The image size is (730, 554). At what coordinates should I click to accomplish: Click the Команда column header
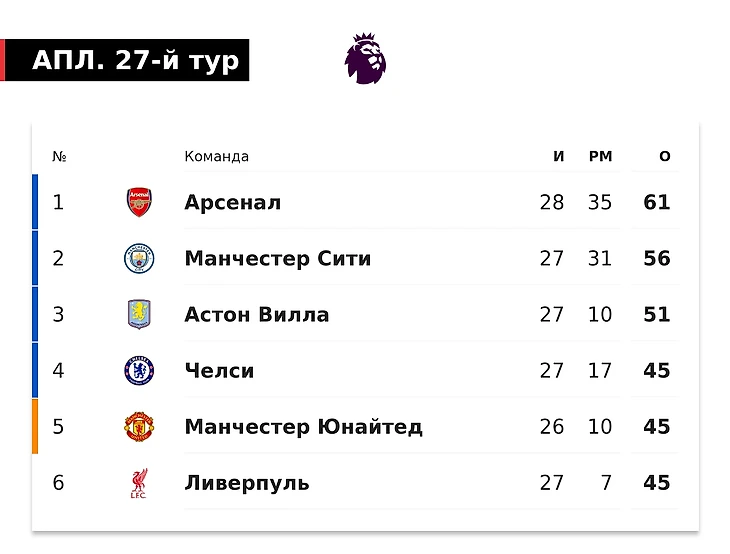coord(216,156)
